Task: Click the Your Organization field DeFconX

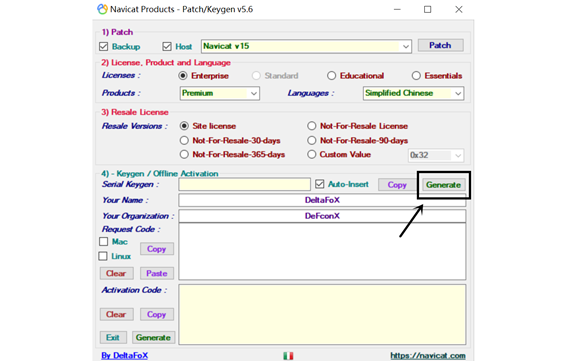Action: tap(322, 216)
